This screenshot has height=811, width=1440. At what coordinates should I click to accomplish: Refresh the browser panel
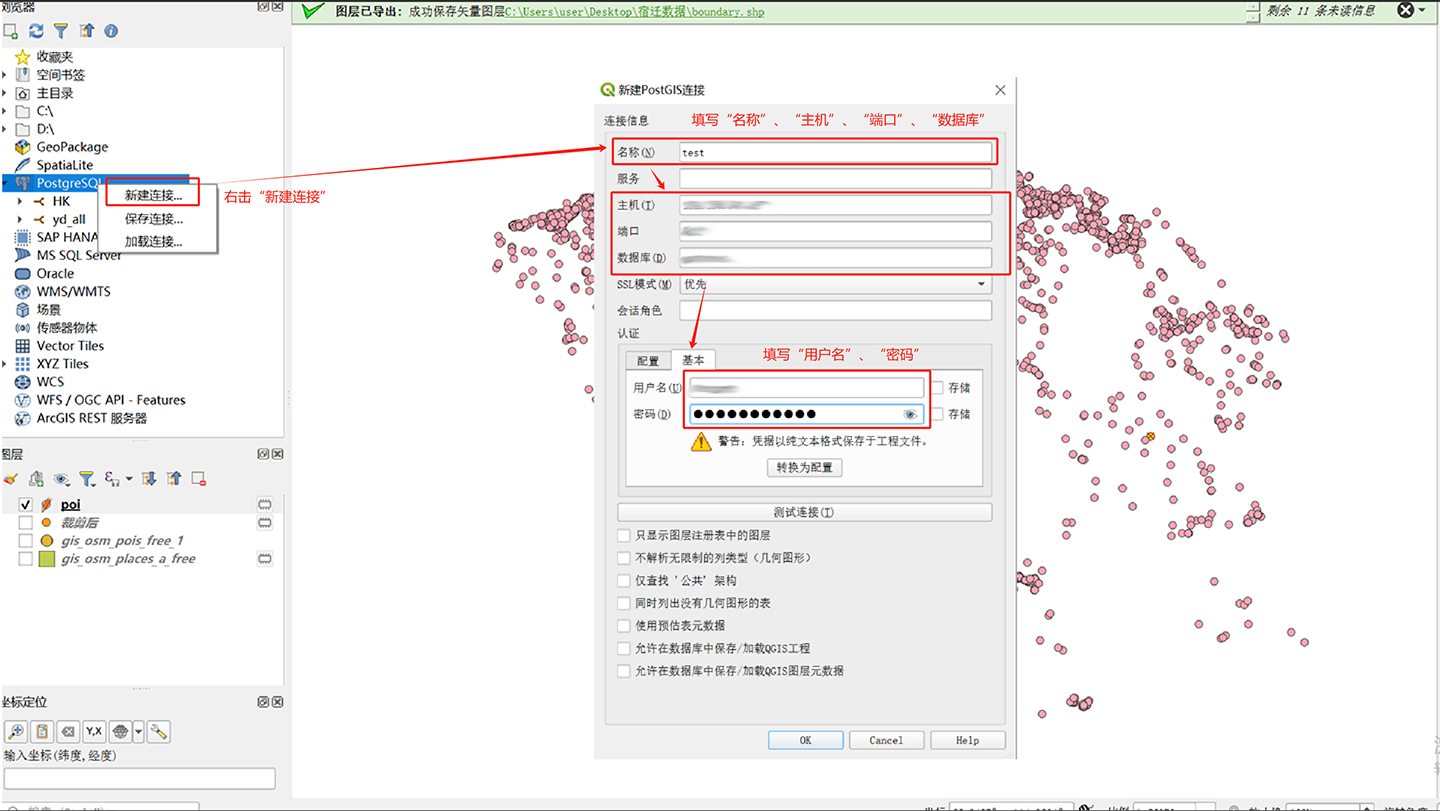[x=37, y=31]
